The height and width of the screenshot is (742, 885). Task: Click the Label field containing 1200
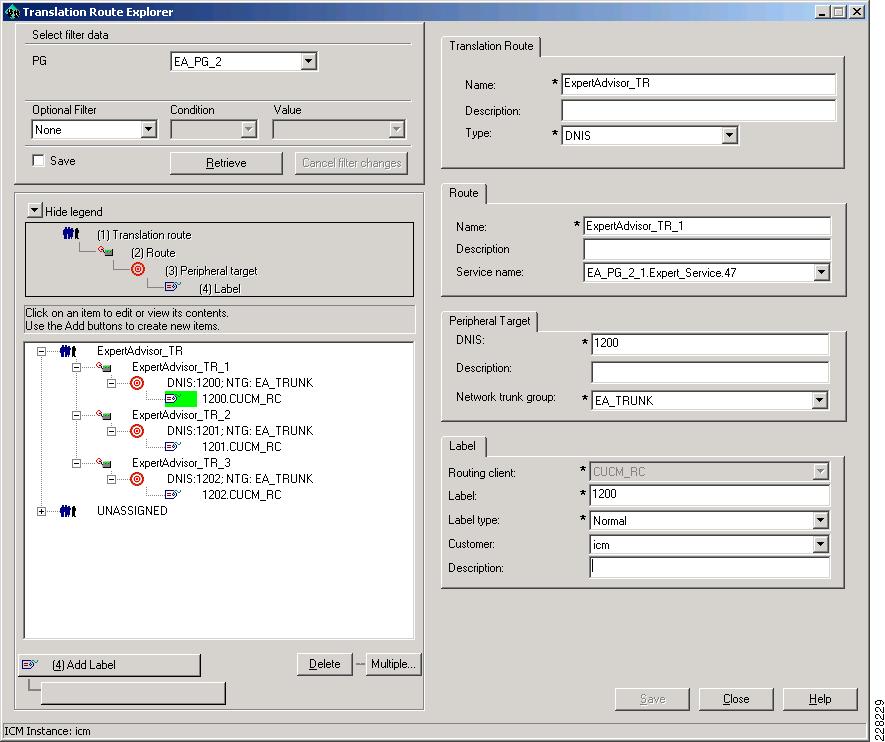[x=709, y=495]
